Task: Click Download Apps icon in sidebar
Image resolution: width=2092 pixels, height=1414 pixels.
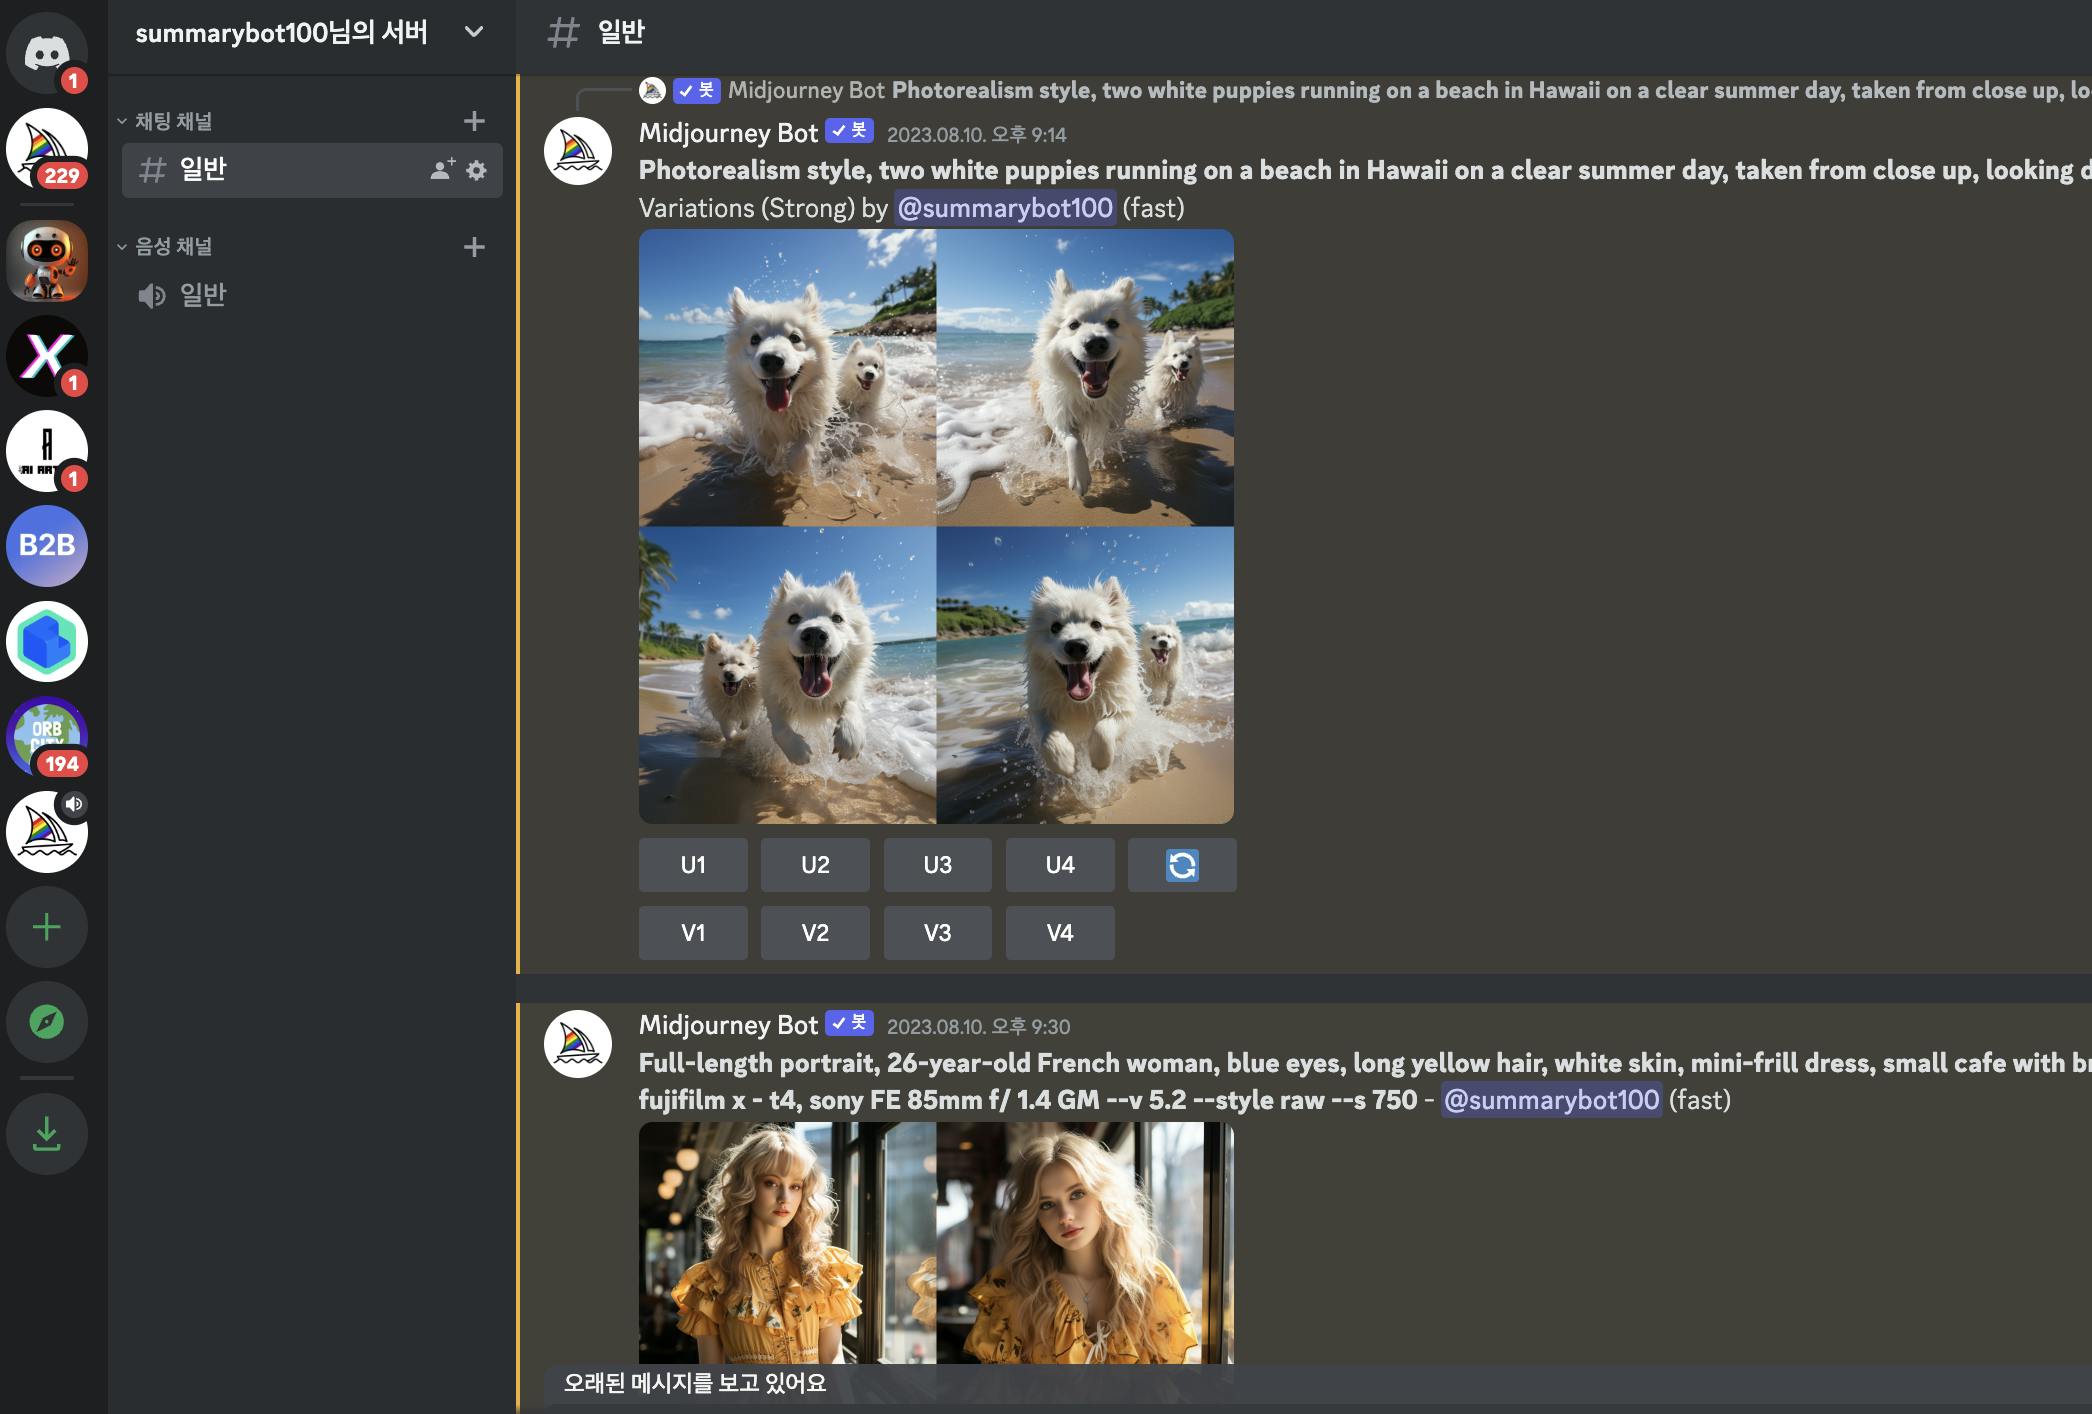Action: pyautogui.click(x=46, y=1134)
